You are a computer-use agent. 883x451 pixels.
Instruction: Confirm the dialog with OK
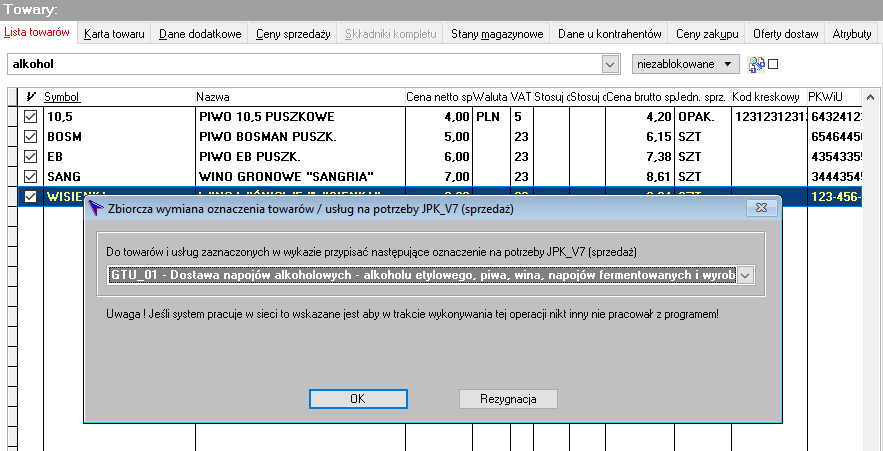tap(358, 399)
